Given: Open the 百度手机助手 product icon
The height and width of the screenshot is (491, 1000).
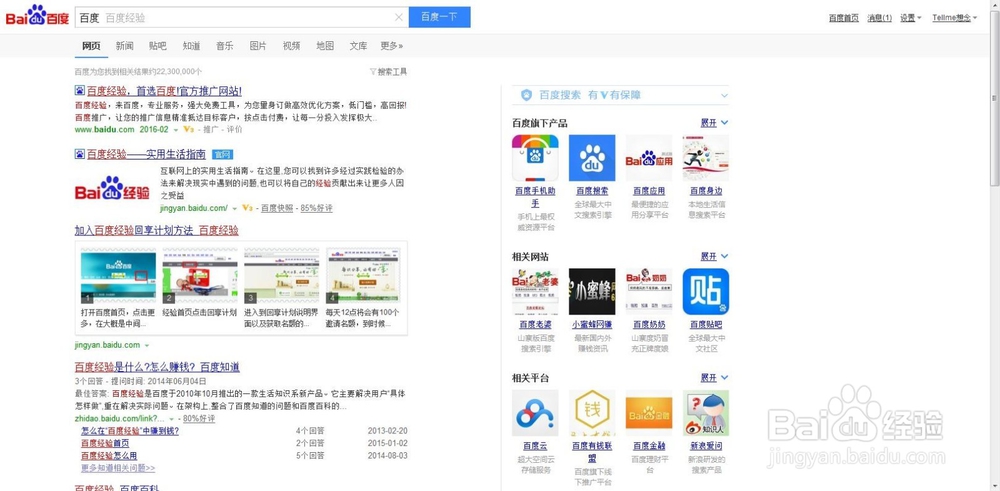Looking at the screenshot, I should (535, 158).
